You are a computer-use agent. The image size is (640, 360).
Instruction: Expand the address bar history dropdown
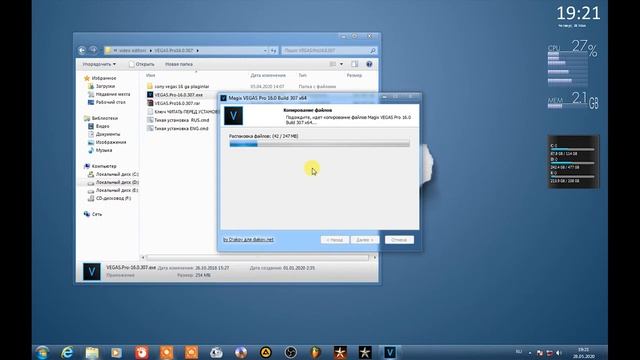click(x=265, y=51)
